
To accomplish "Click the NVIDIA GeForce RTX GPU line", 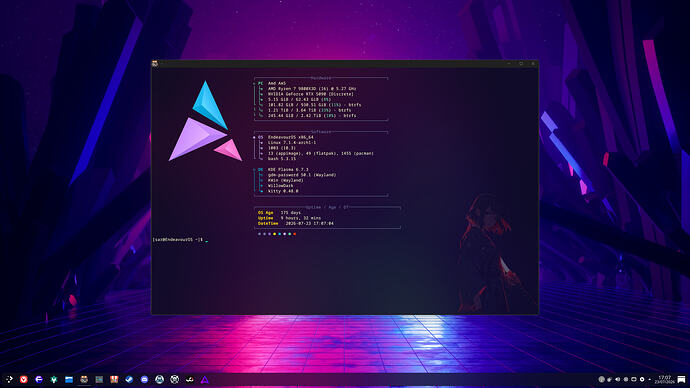I will pos(311,94).
